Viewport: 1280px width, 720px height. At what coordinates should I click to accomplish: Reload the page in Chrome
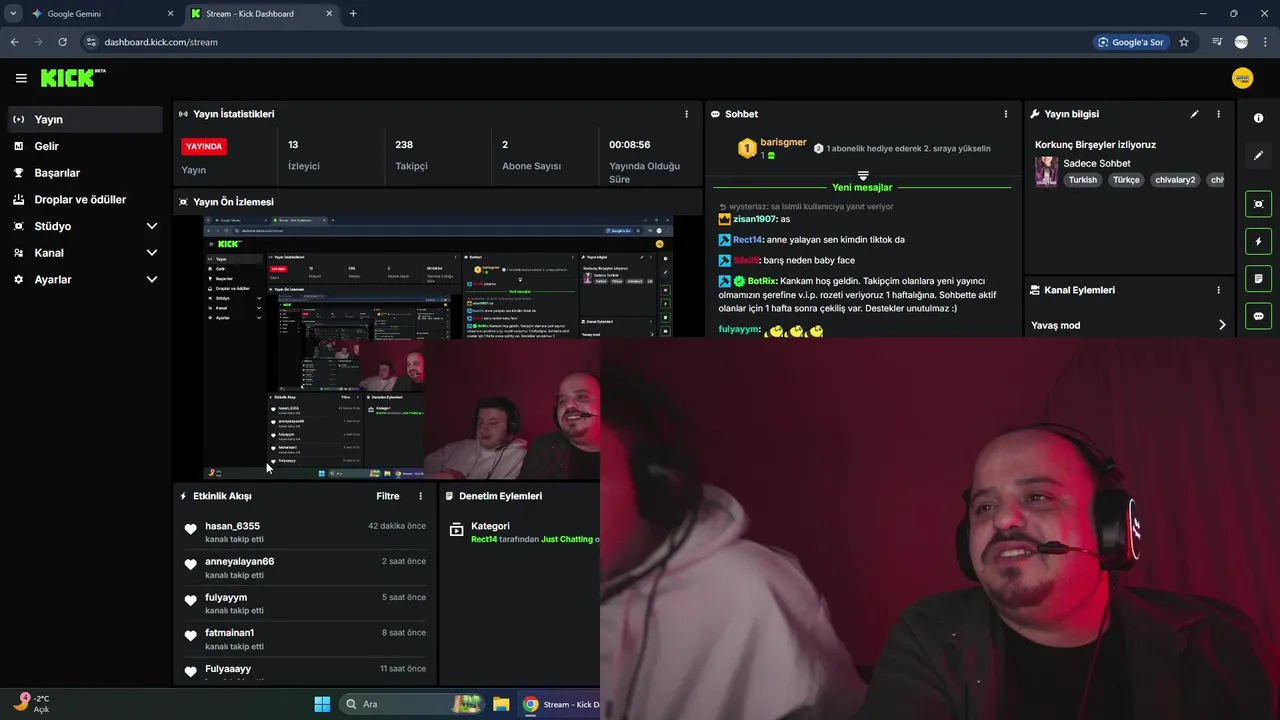62,42
